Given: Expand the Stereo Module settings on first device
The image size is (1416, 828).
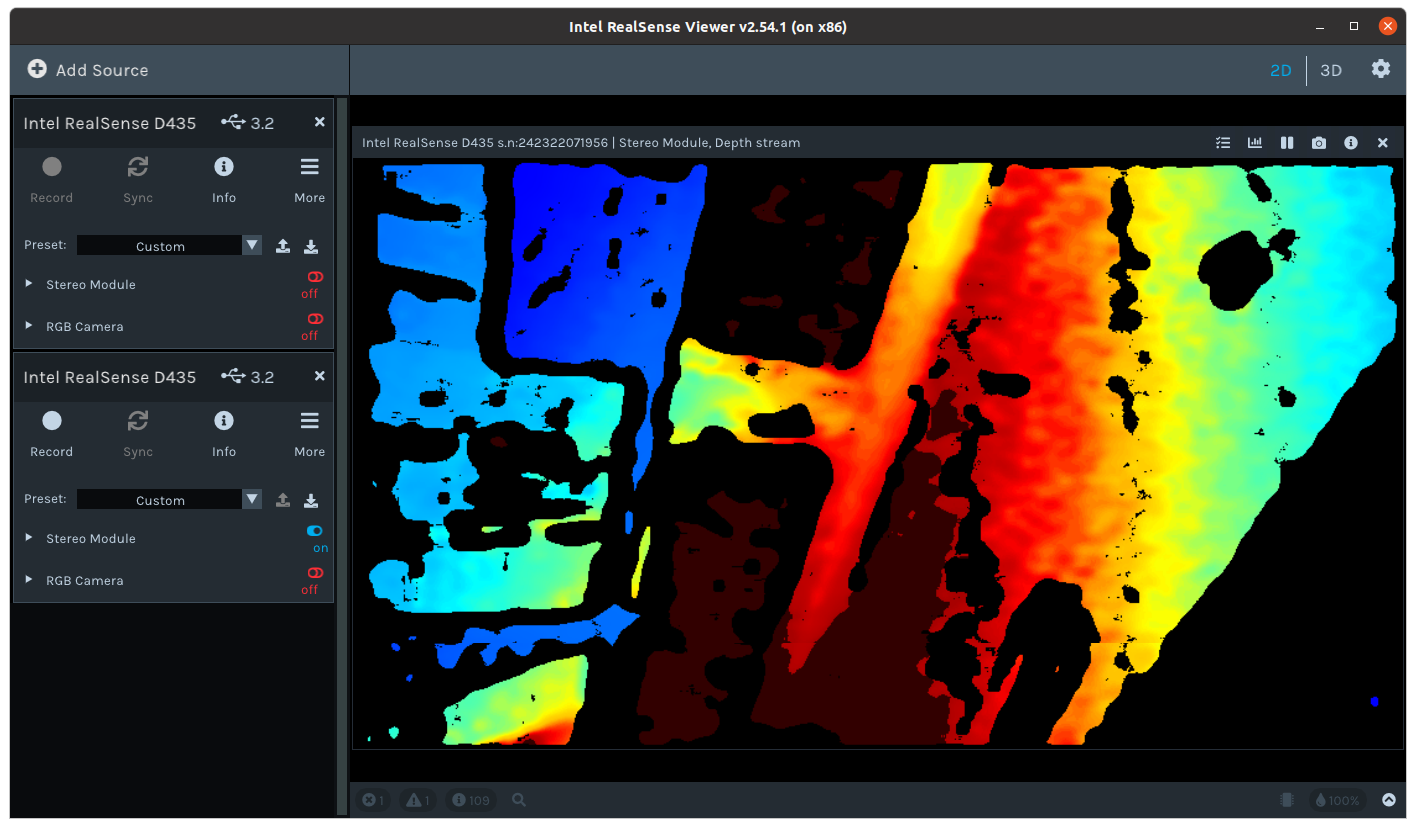Looking at the screenshot, I should coord(27,284).
